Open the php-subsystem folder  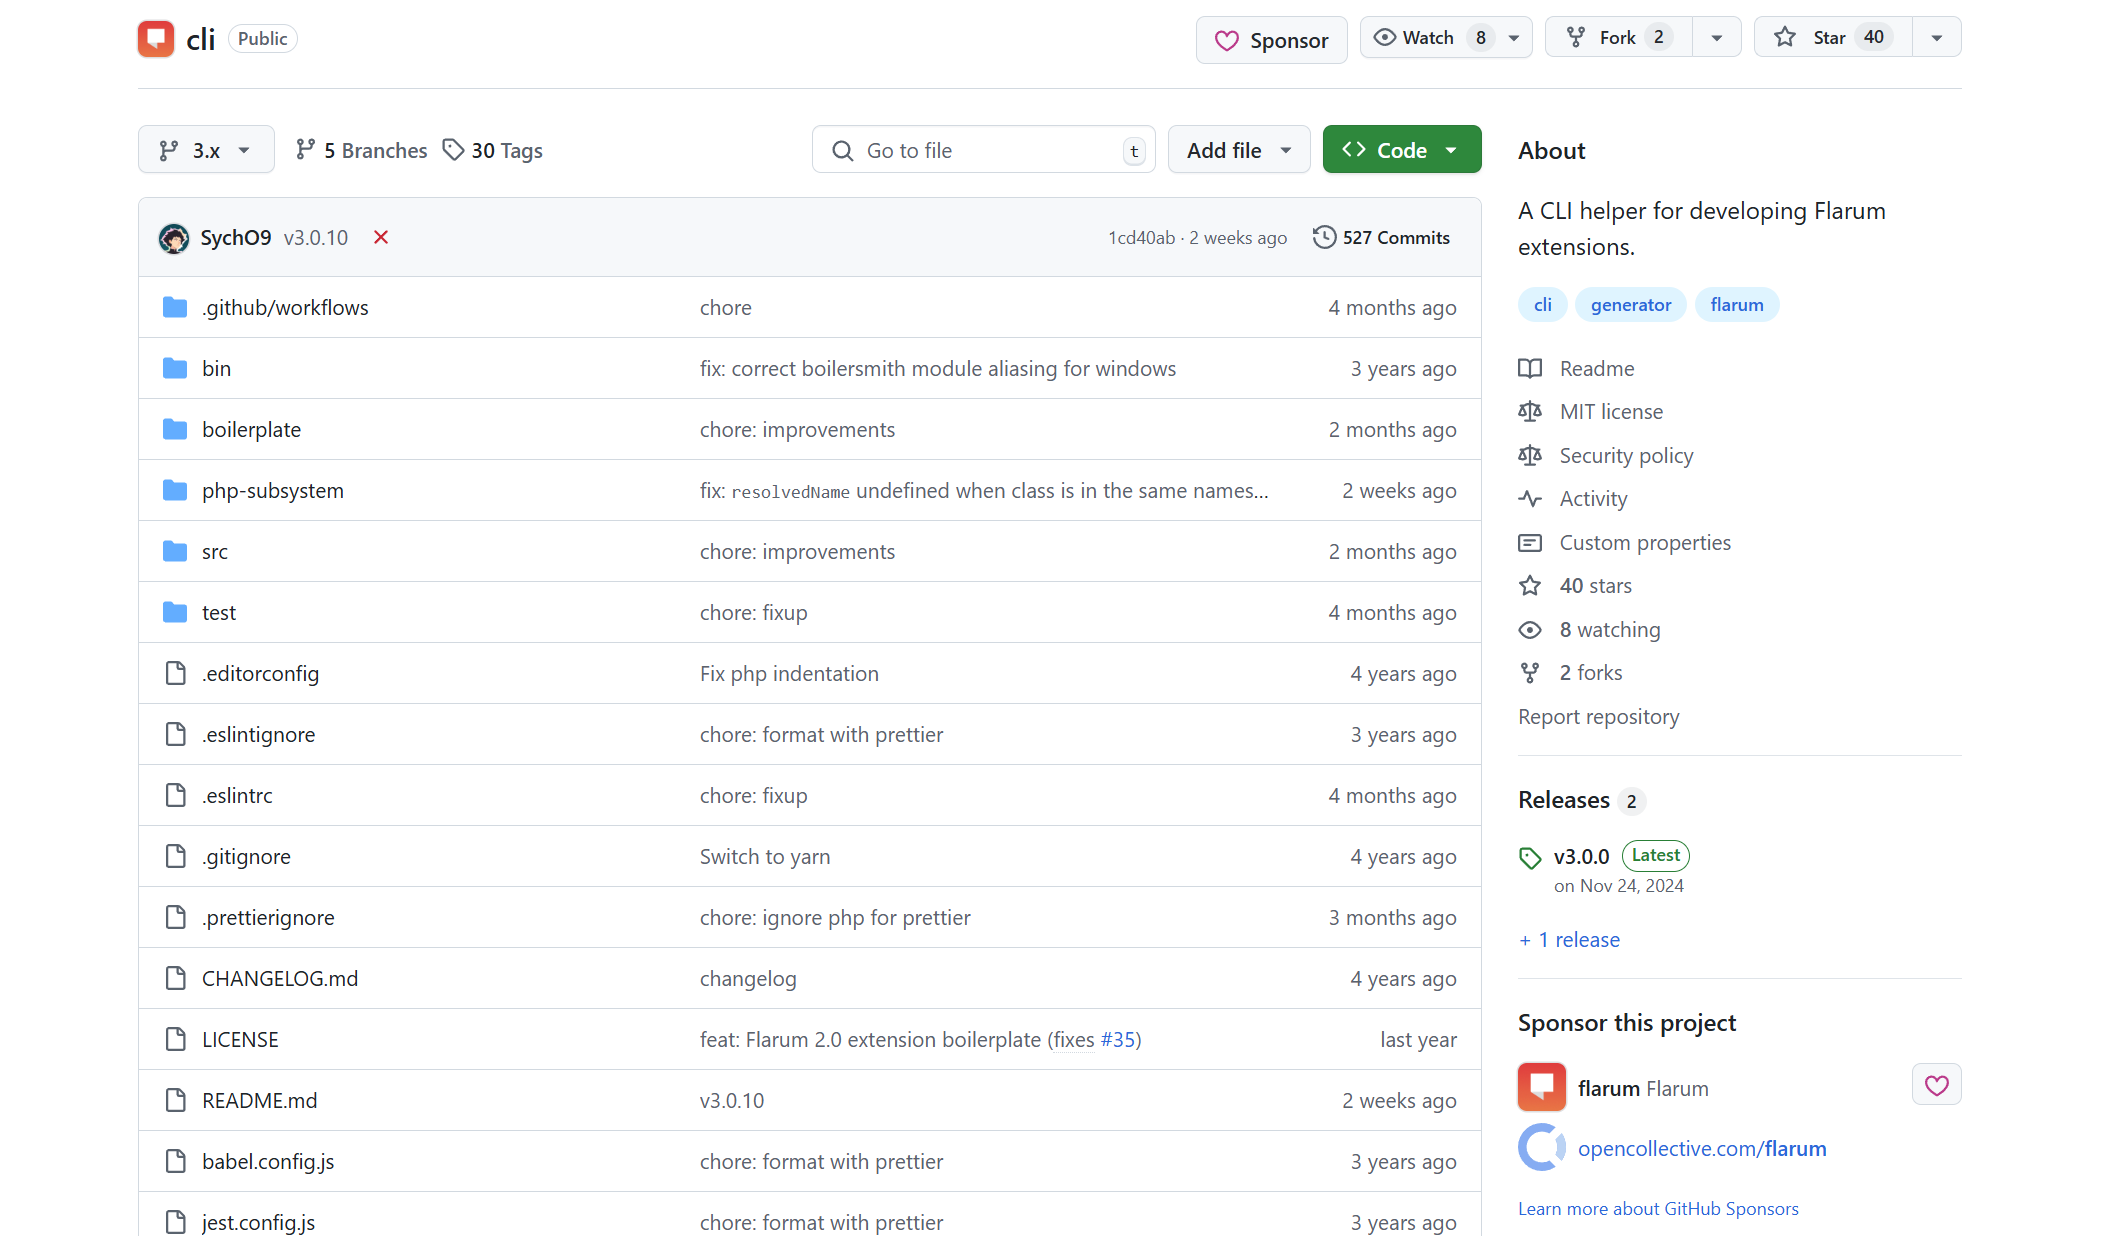272,491
